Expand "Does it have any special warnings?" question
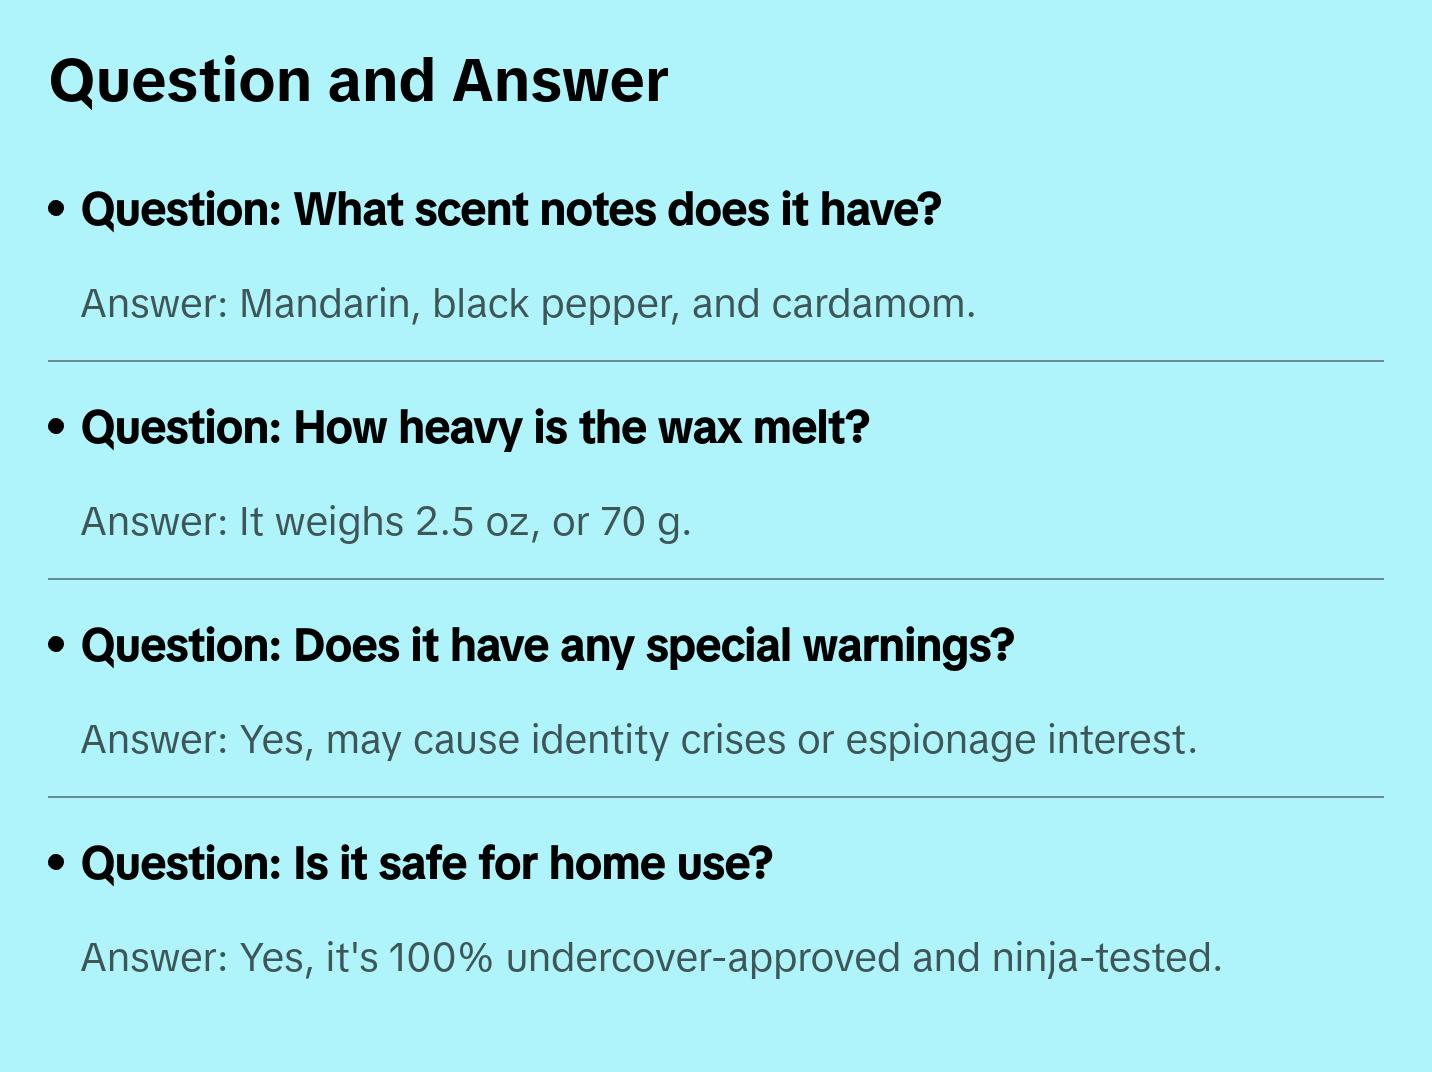1432x1072 pixels. tap(547, 646)
